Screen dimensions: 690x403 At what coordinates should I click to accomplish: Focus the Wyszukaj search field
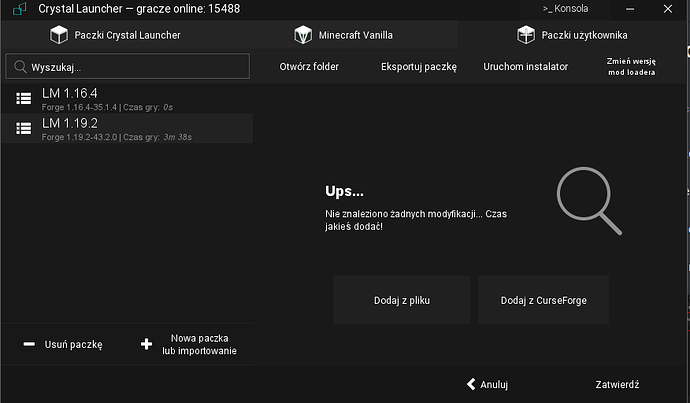(x=135, y=67)
